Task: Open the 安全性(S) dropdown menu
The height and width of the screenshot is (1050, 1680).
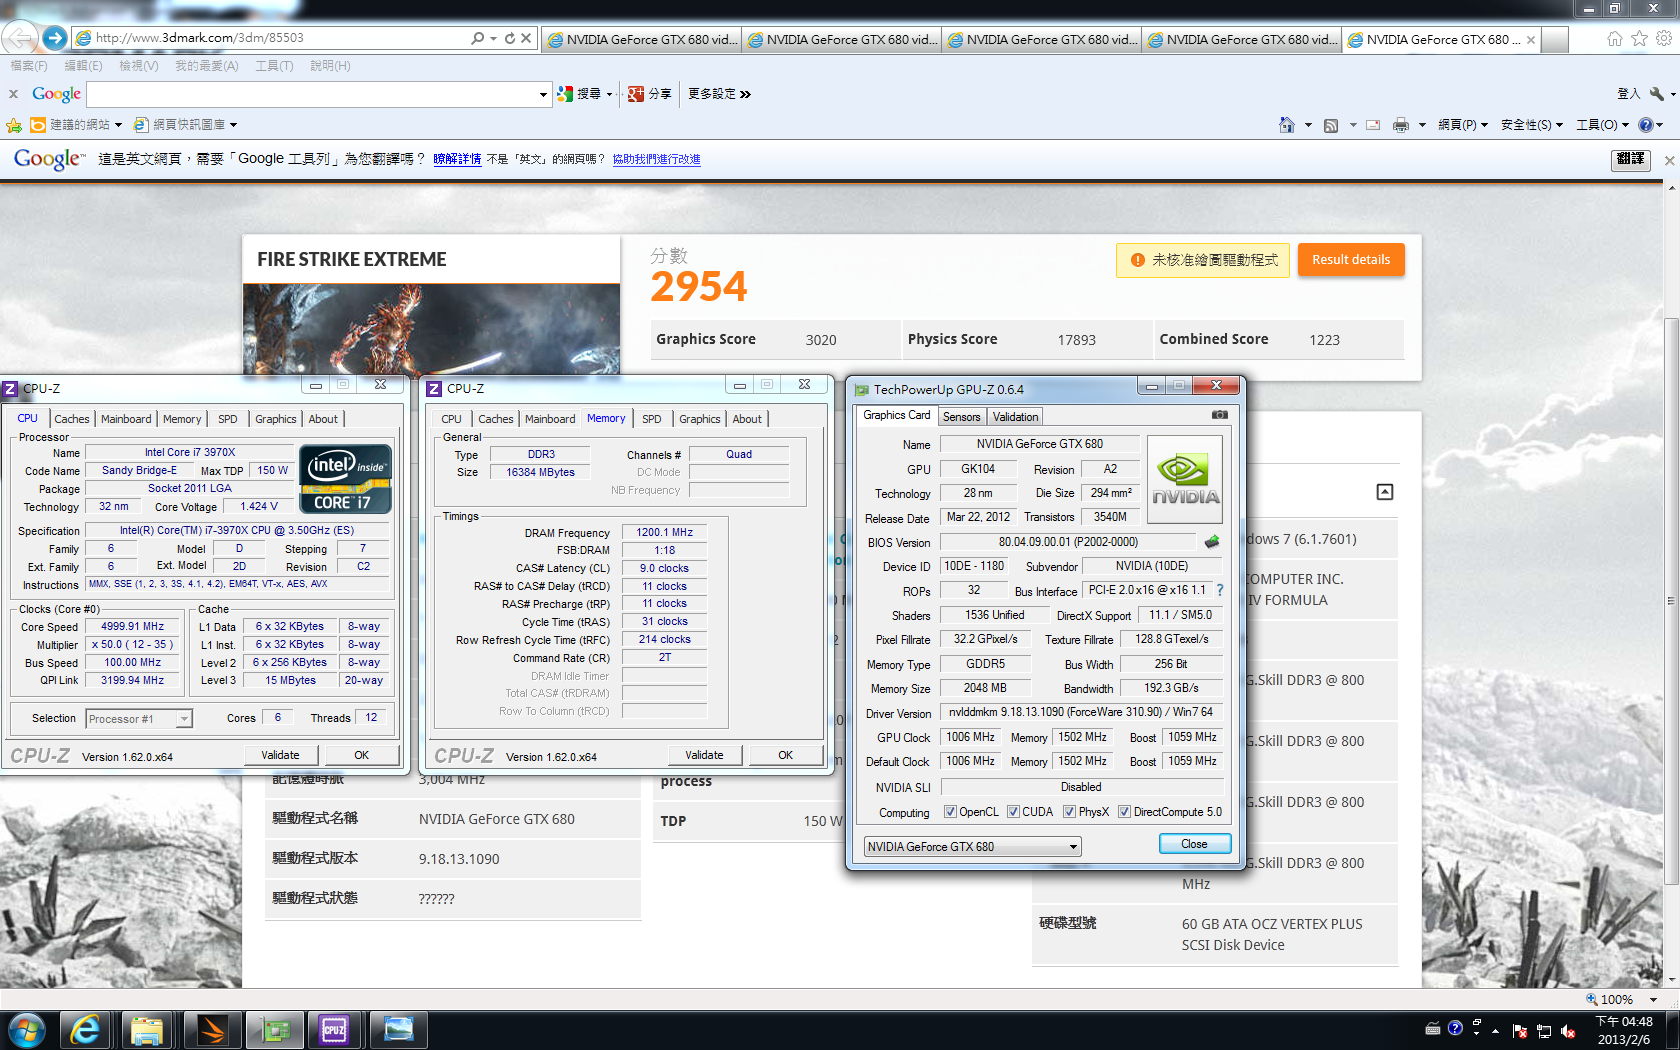Action: tap(1532, 125)
